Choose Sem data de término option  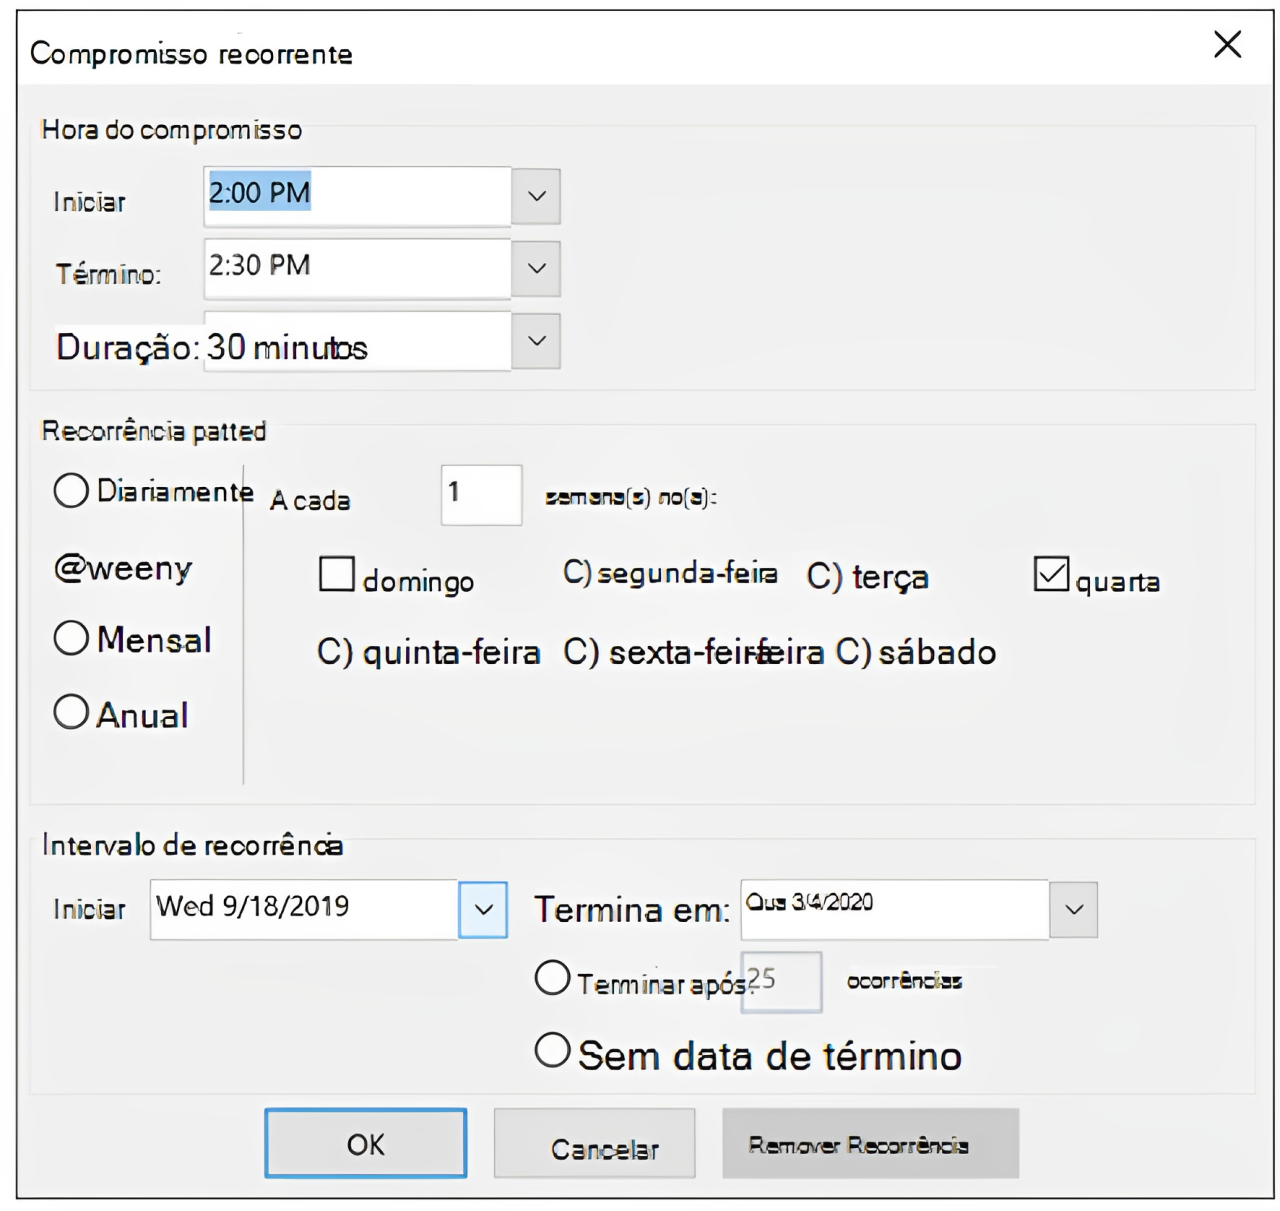pos(552,1051)
